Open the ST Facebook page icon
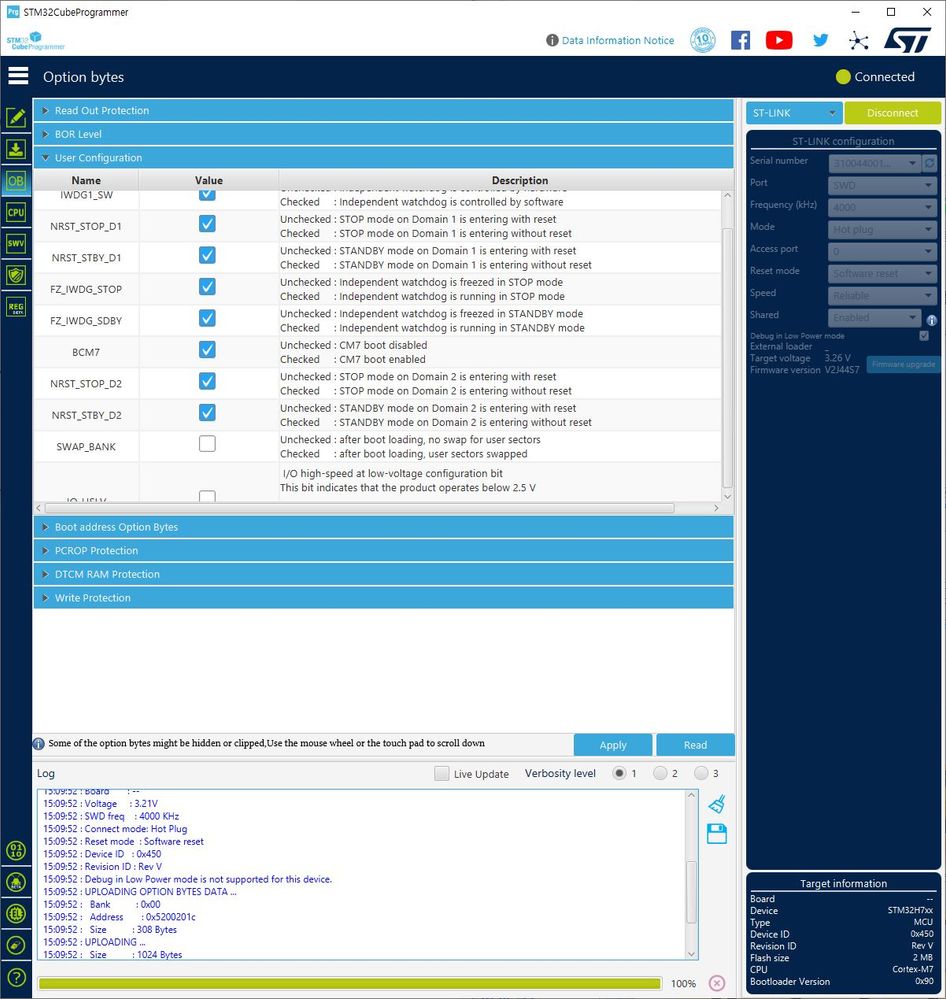The image size is (946, 999). pos(740,40)
